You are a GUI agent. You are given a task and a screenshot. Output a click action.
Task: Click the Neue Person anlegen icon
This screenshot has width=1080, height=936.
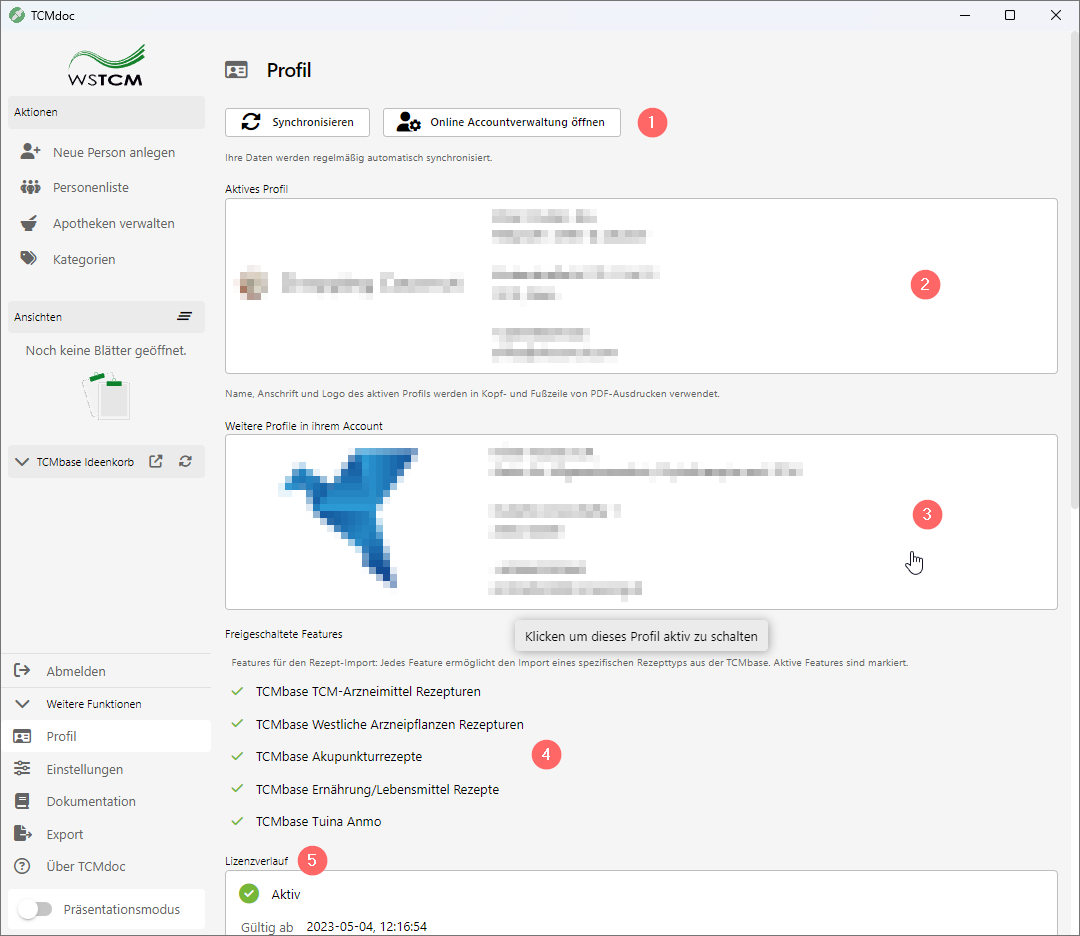[x=30, y=152]
